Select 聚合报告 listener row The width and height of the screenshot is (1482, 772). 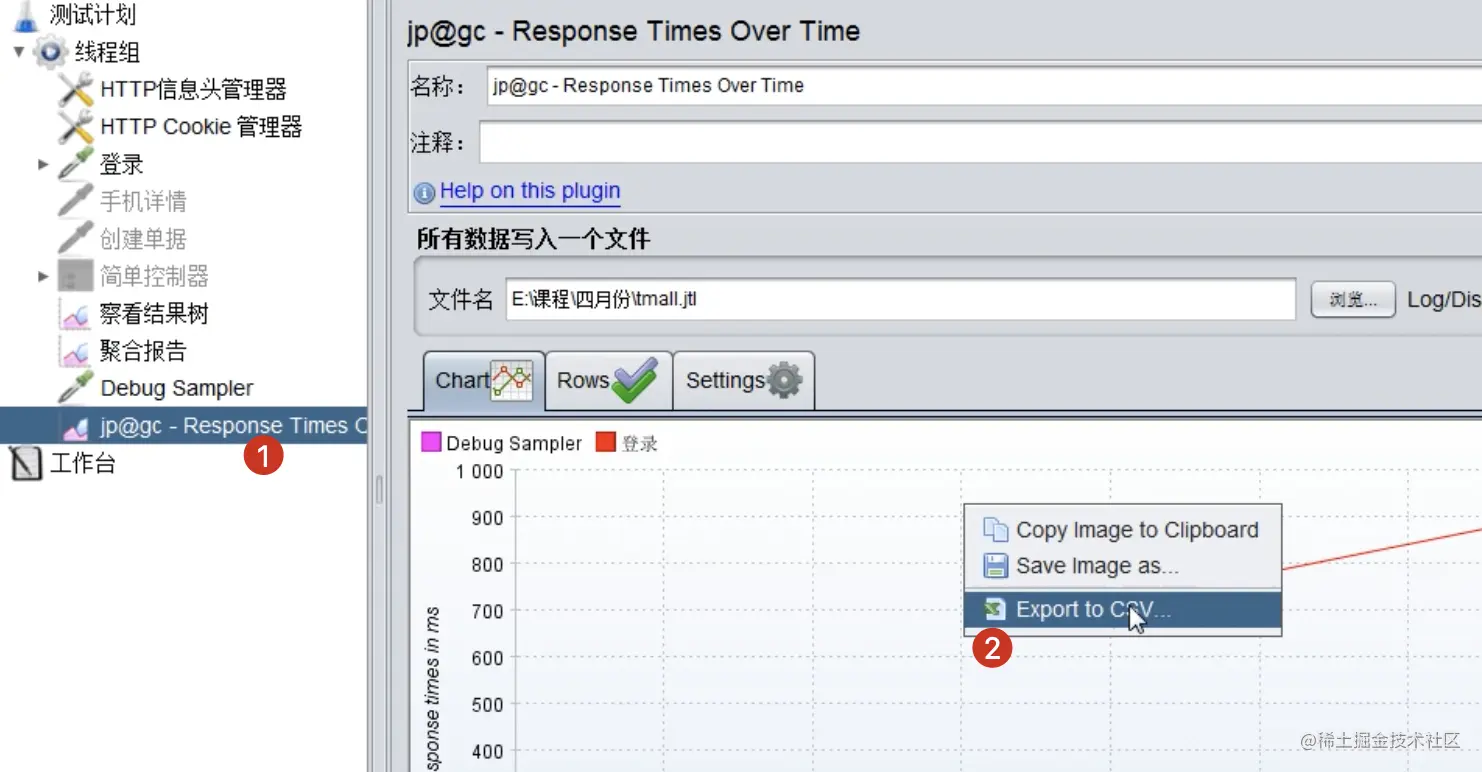[143, 351]
